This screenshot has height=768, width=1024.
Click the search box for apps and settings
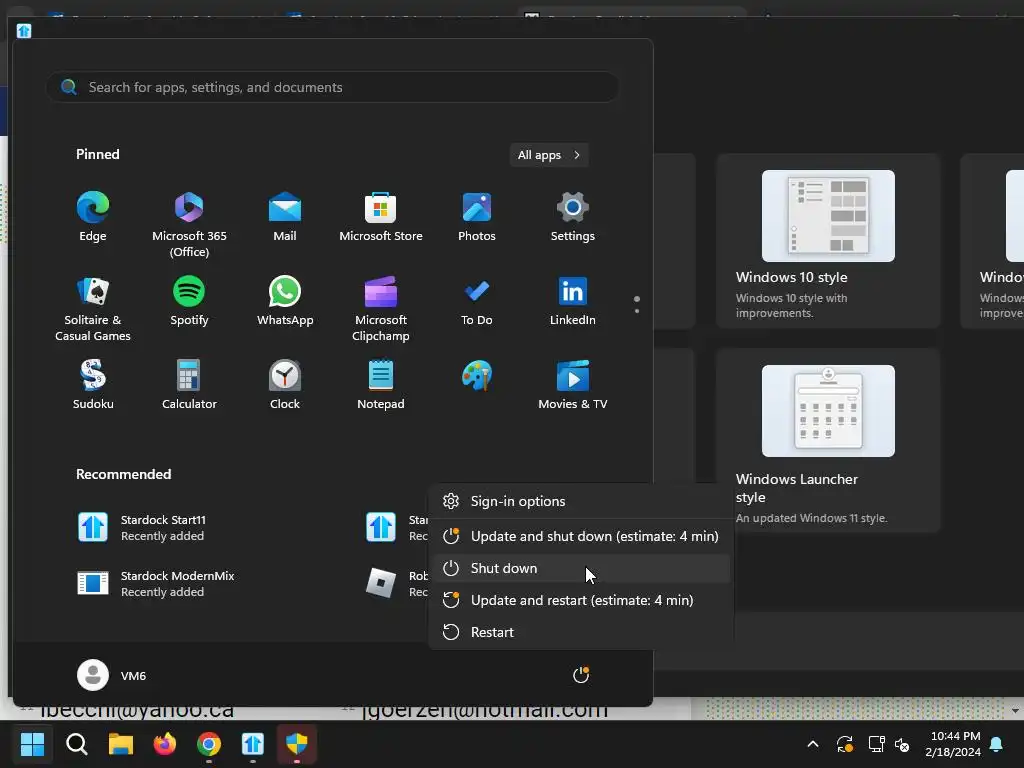pyautogui.click(x=332, y=87)
